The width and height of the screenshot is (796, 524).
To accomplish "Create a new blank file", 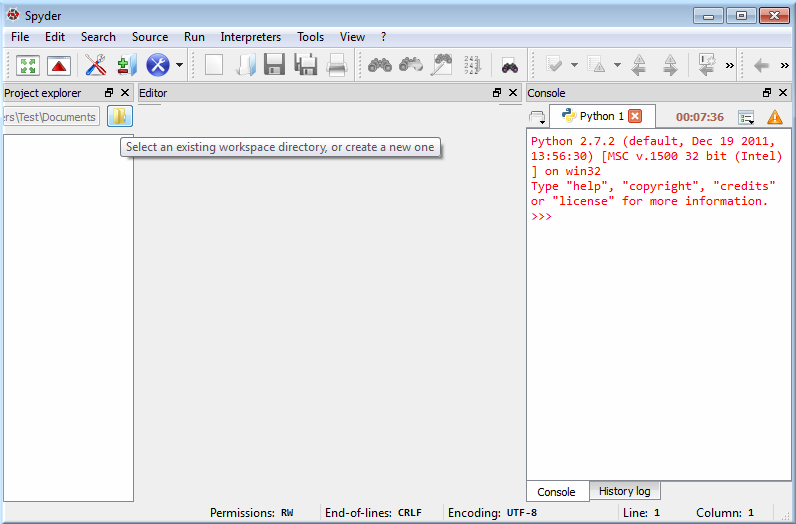I will coord(214,65).
